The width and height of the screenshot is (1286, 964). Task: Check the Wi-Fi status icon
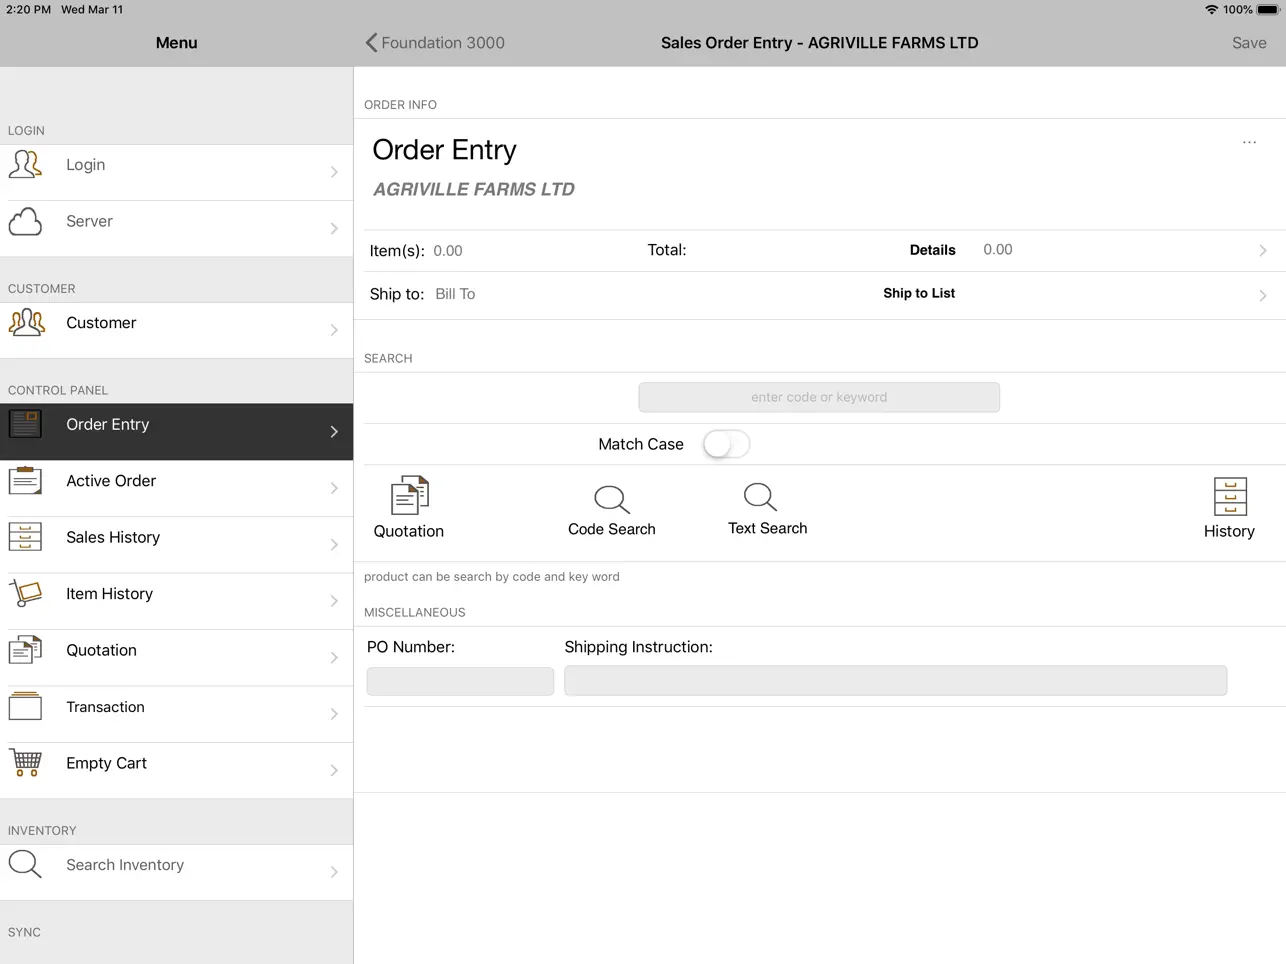[1211, 10]
